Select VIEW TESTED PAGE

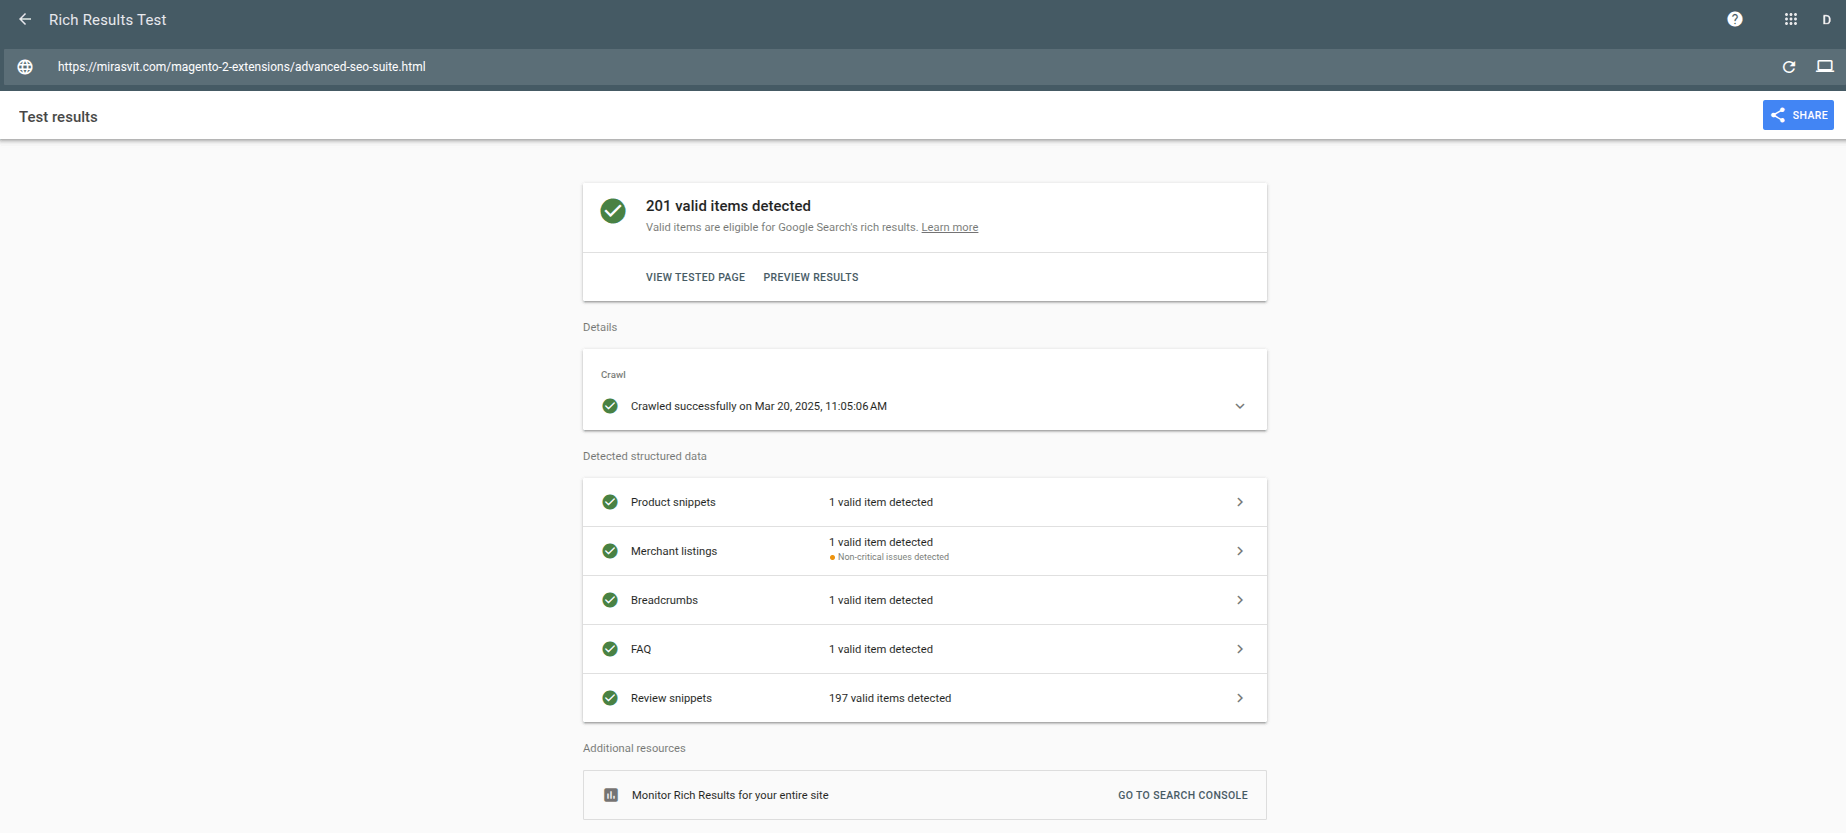(695, 277)
